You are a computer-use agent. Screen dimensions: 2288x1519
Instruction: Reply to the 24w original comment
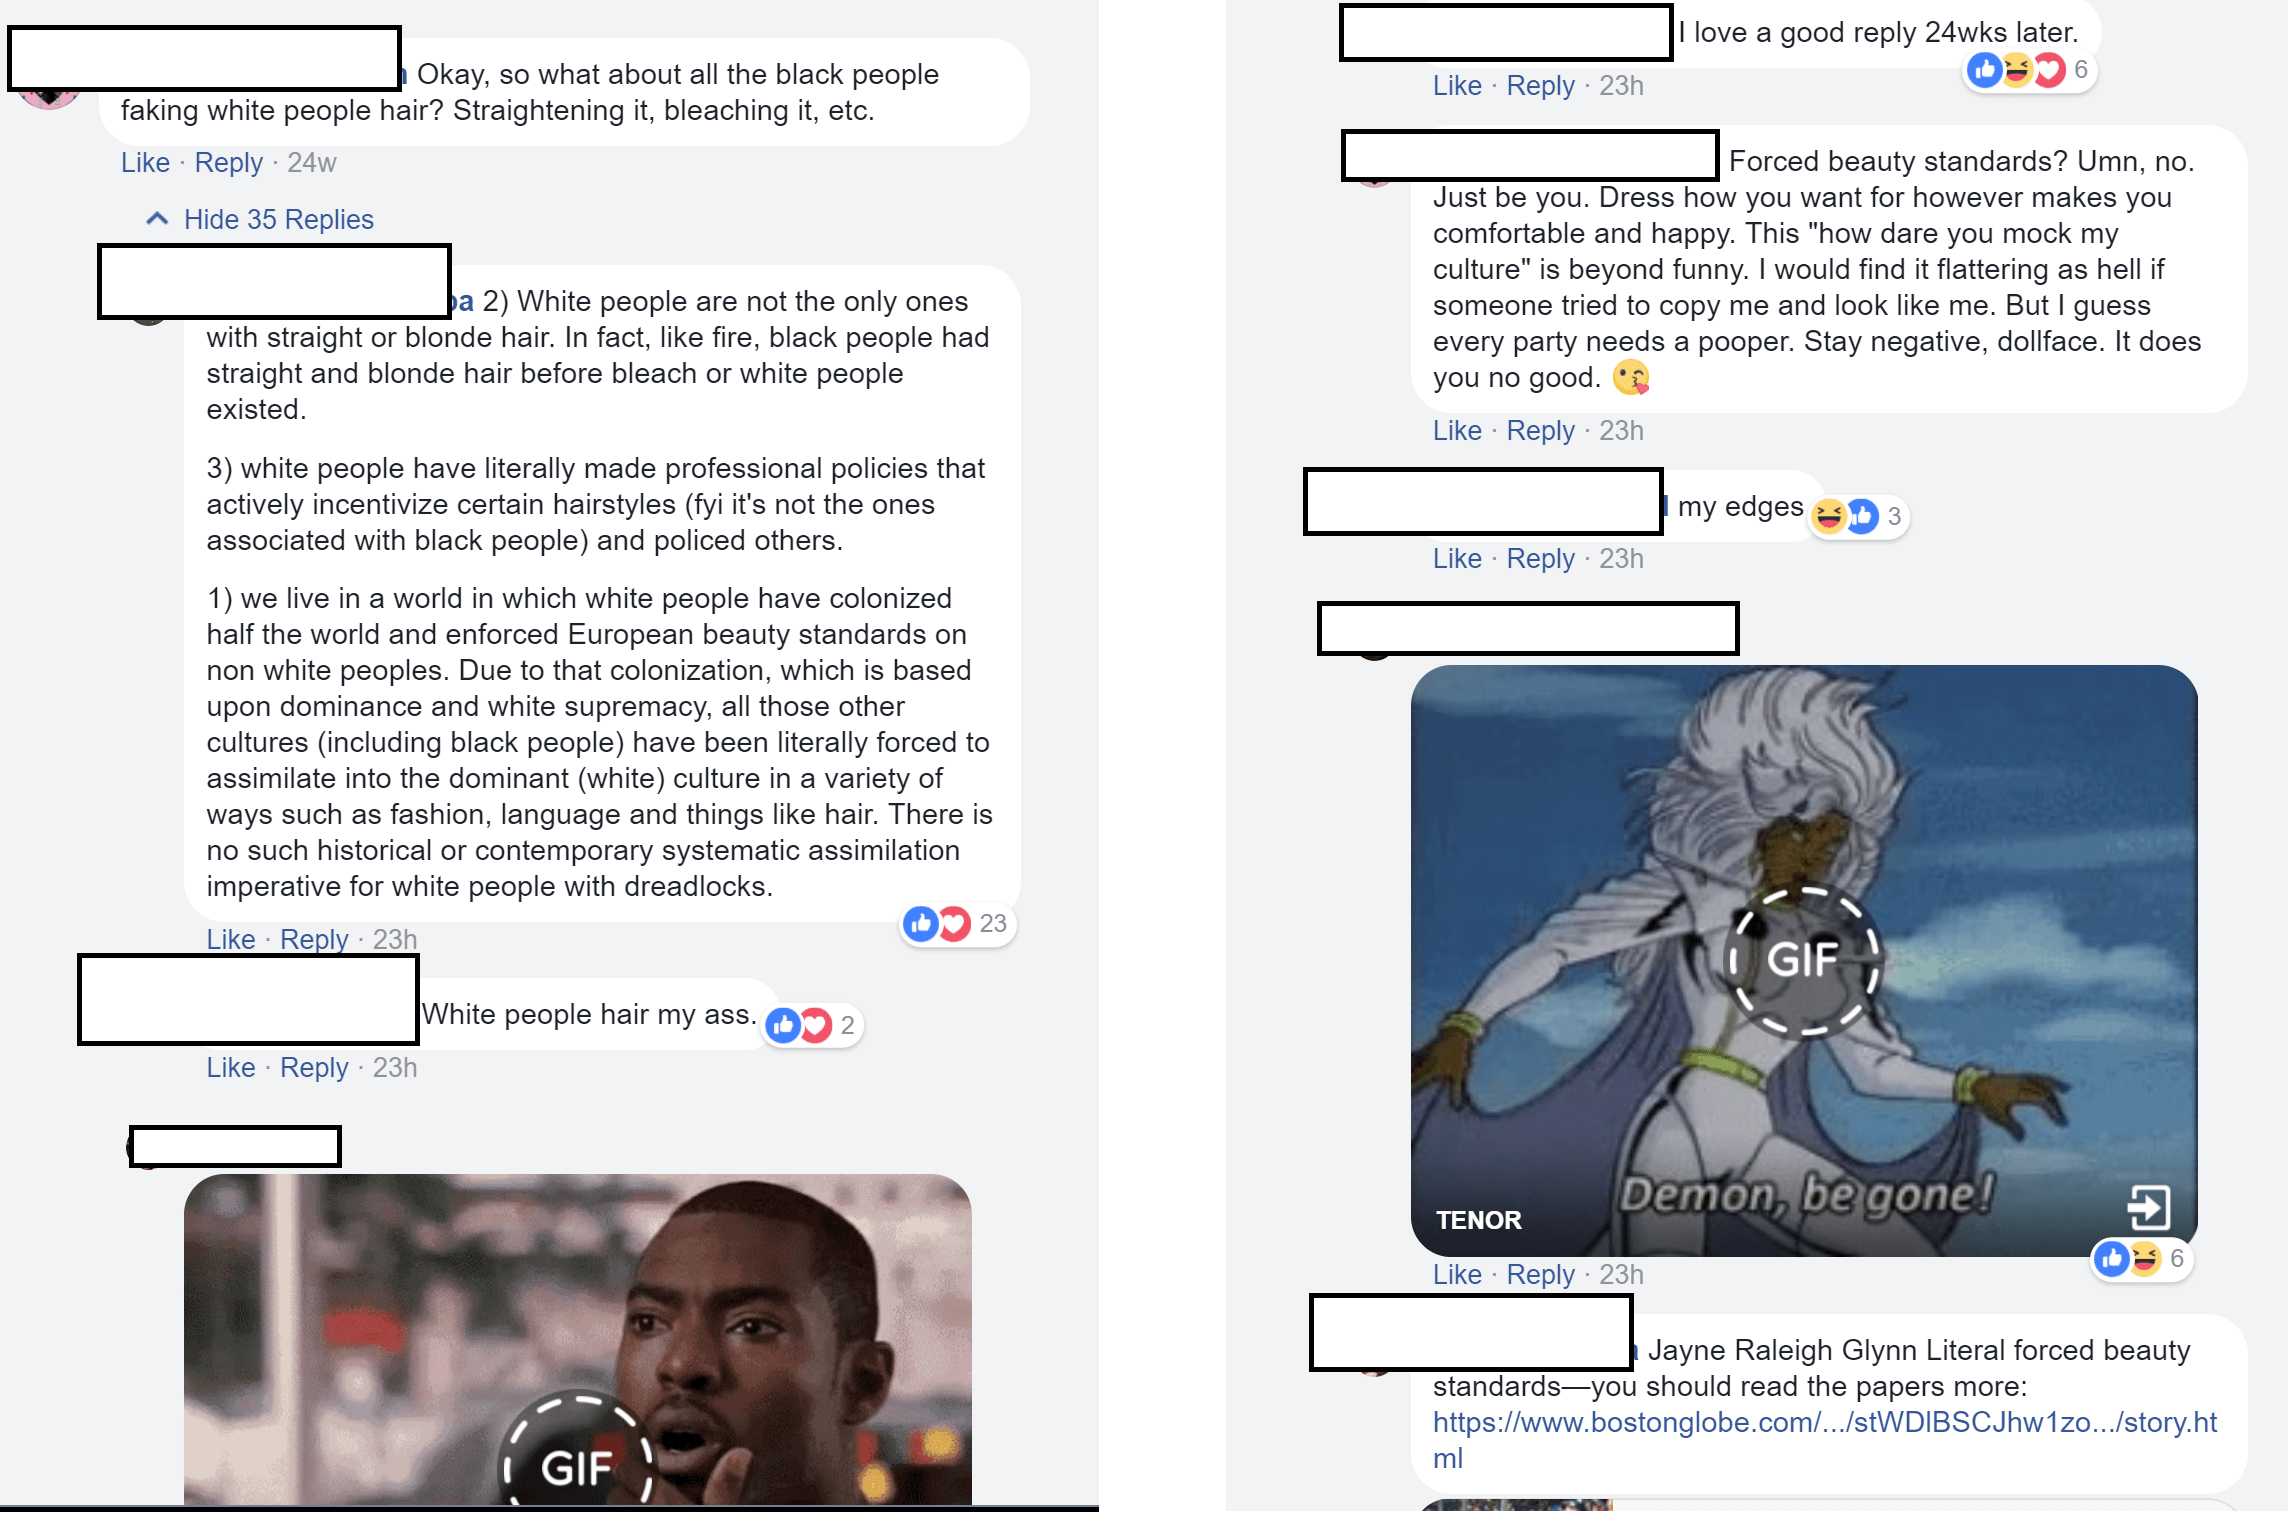click(228, 162)
